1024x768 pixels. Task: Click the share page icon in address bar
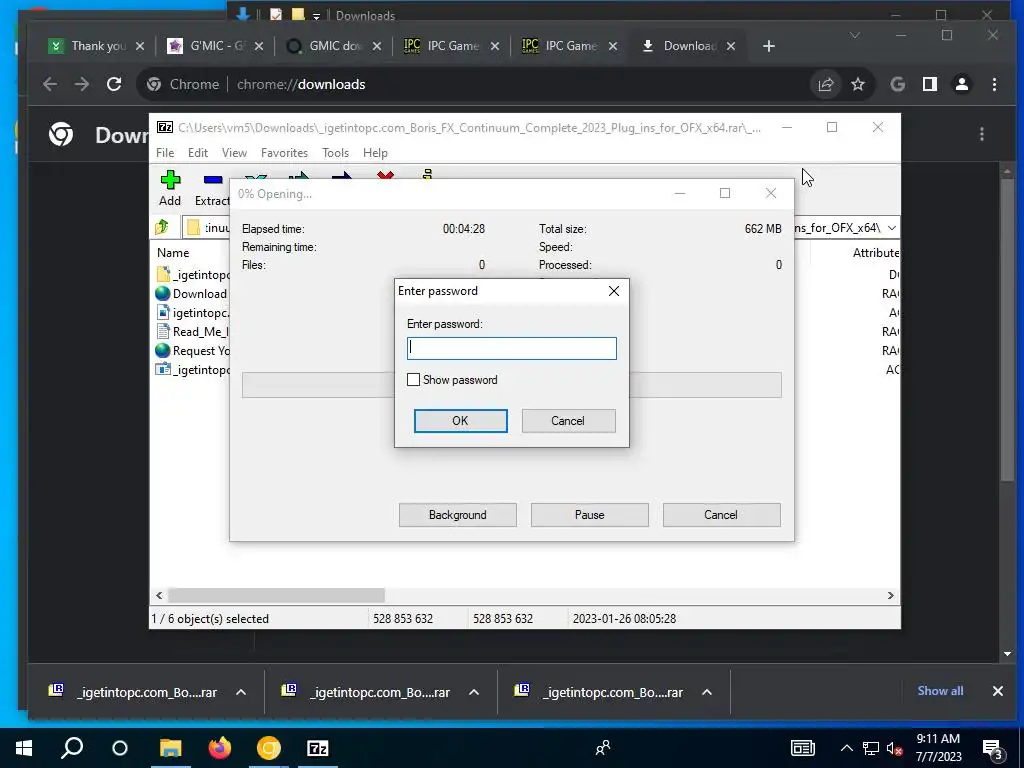825,84
